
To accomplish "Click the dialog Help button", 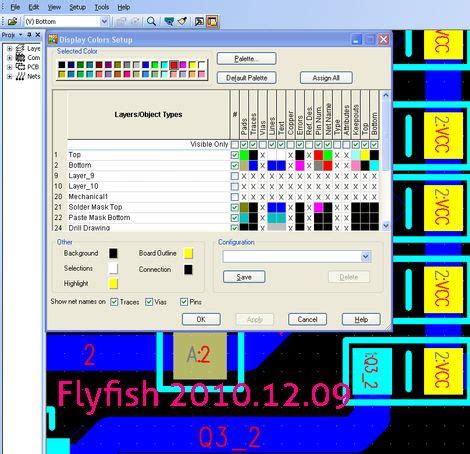I will pyautogui.click(x=361, y=319).
